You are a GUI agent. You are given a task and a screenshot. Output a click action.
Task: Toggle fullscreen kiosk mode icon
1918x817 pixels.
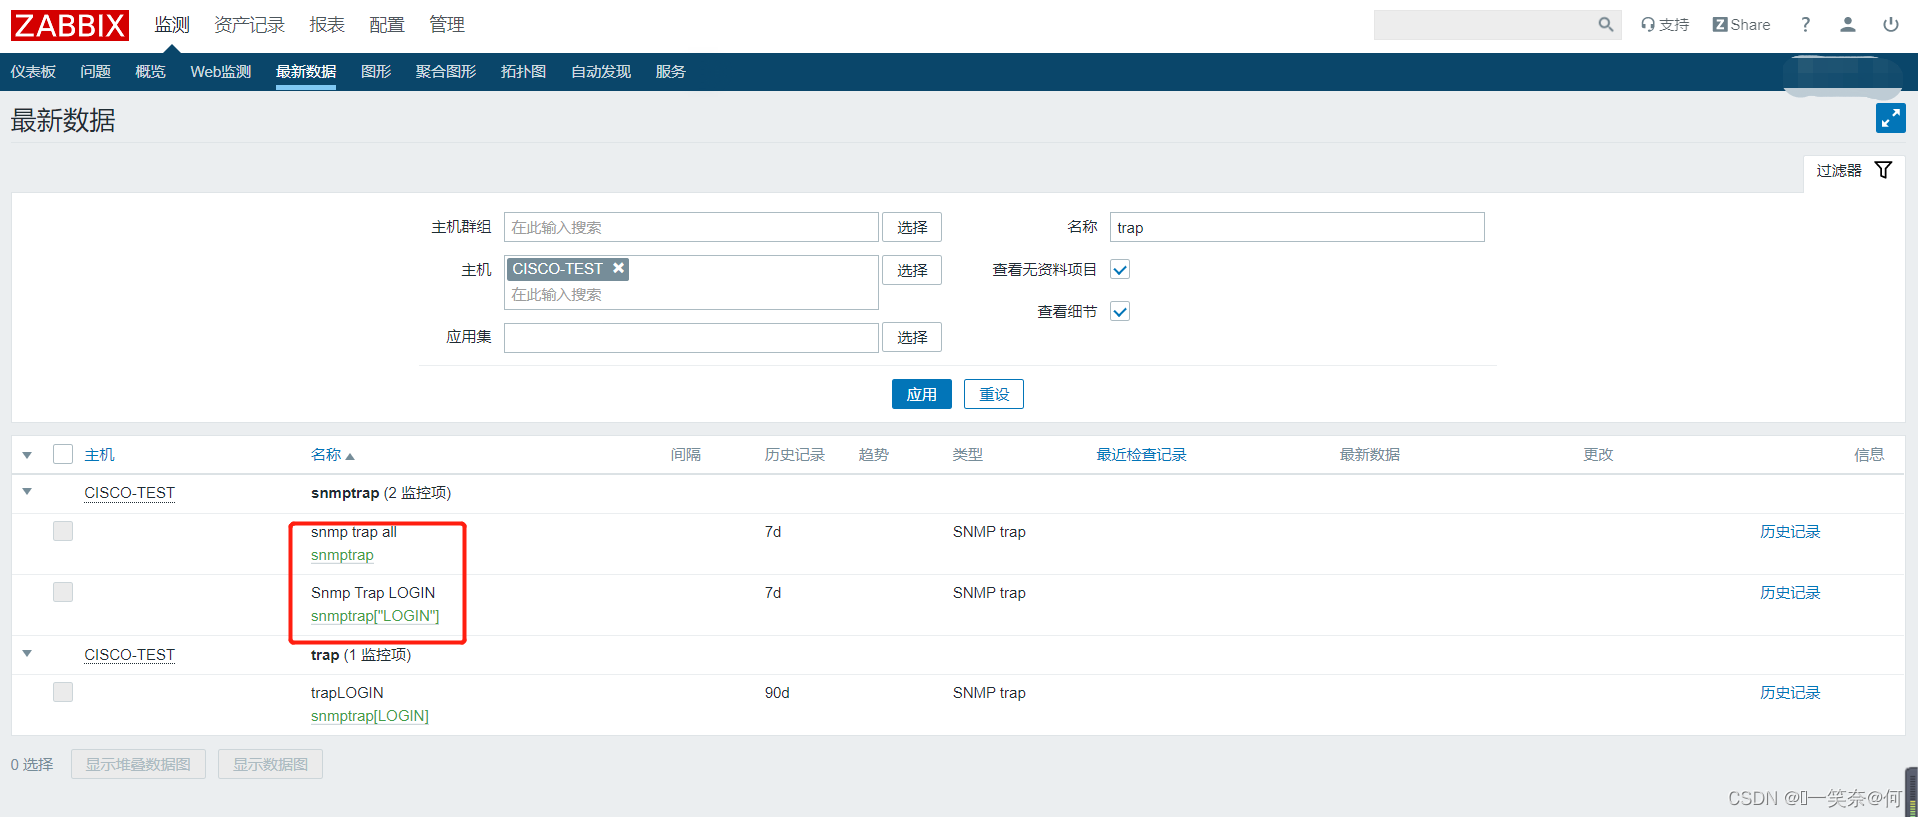1890,118
